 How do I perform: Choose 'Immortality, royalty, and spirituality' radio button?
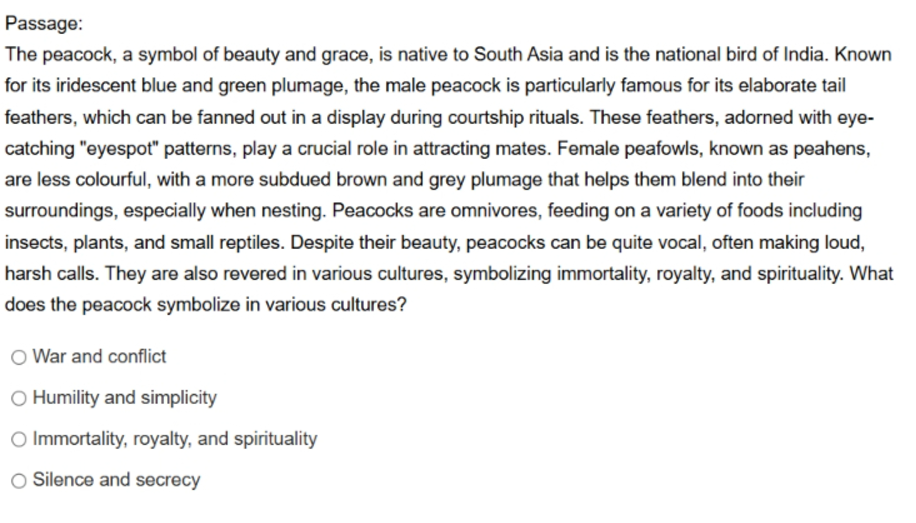click(x=19, y=439)
